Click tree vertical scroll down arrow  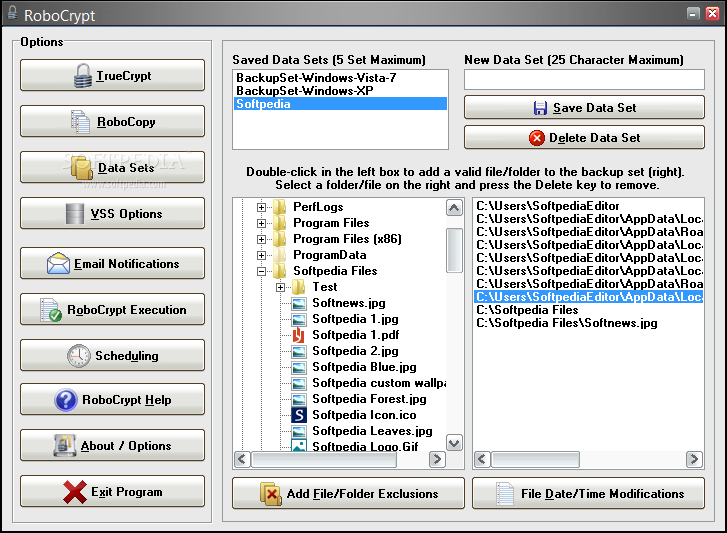pyautogui.click(x=454, y=443)
